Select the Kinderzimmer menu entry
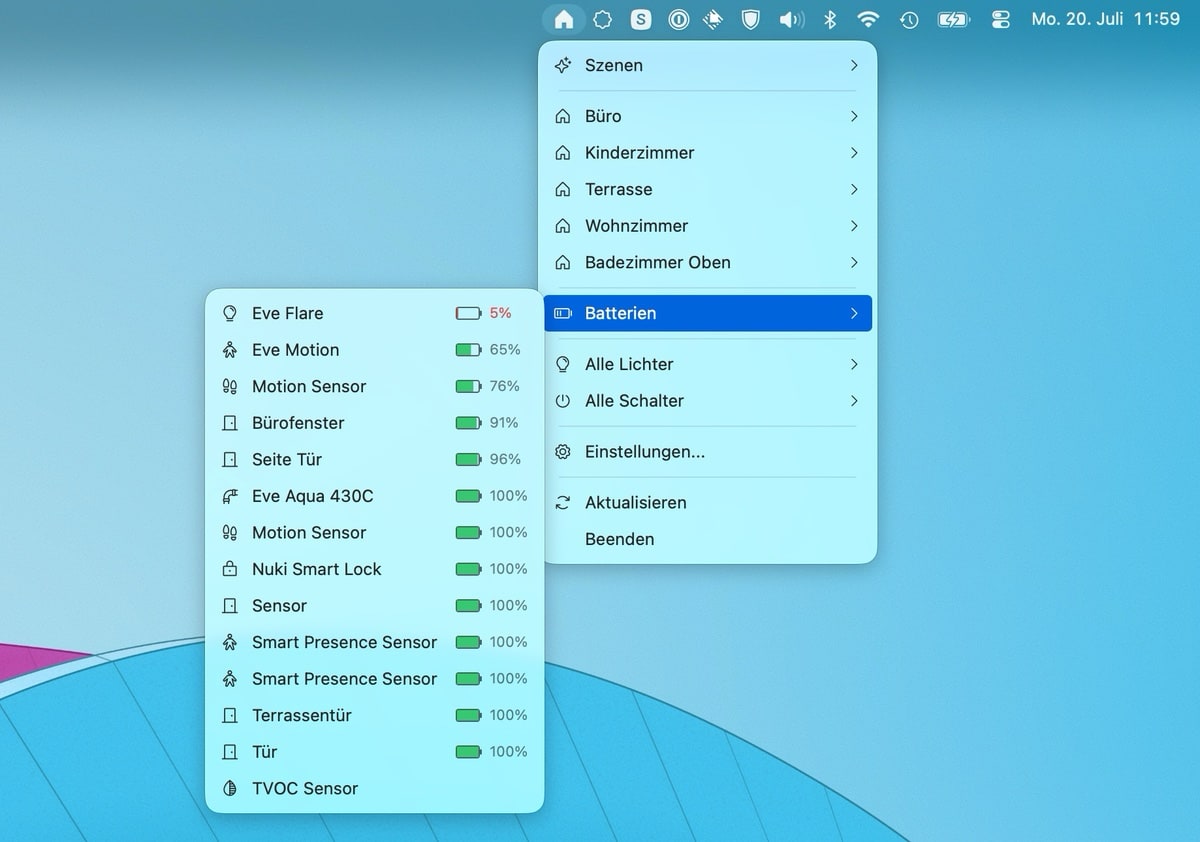Screen dimensions: 1200x842 (708, 153)
